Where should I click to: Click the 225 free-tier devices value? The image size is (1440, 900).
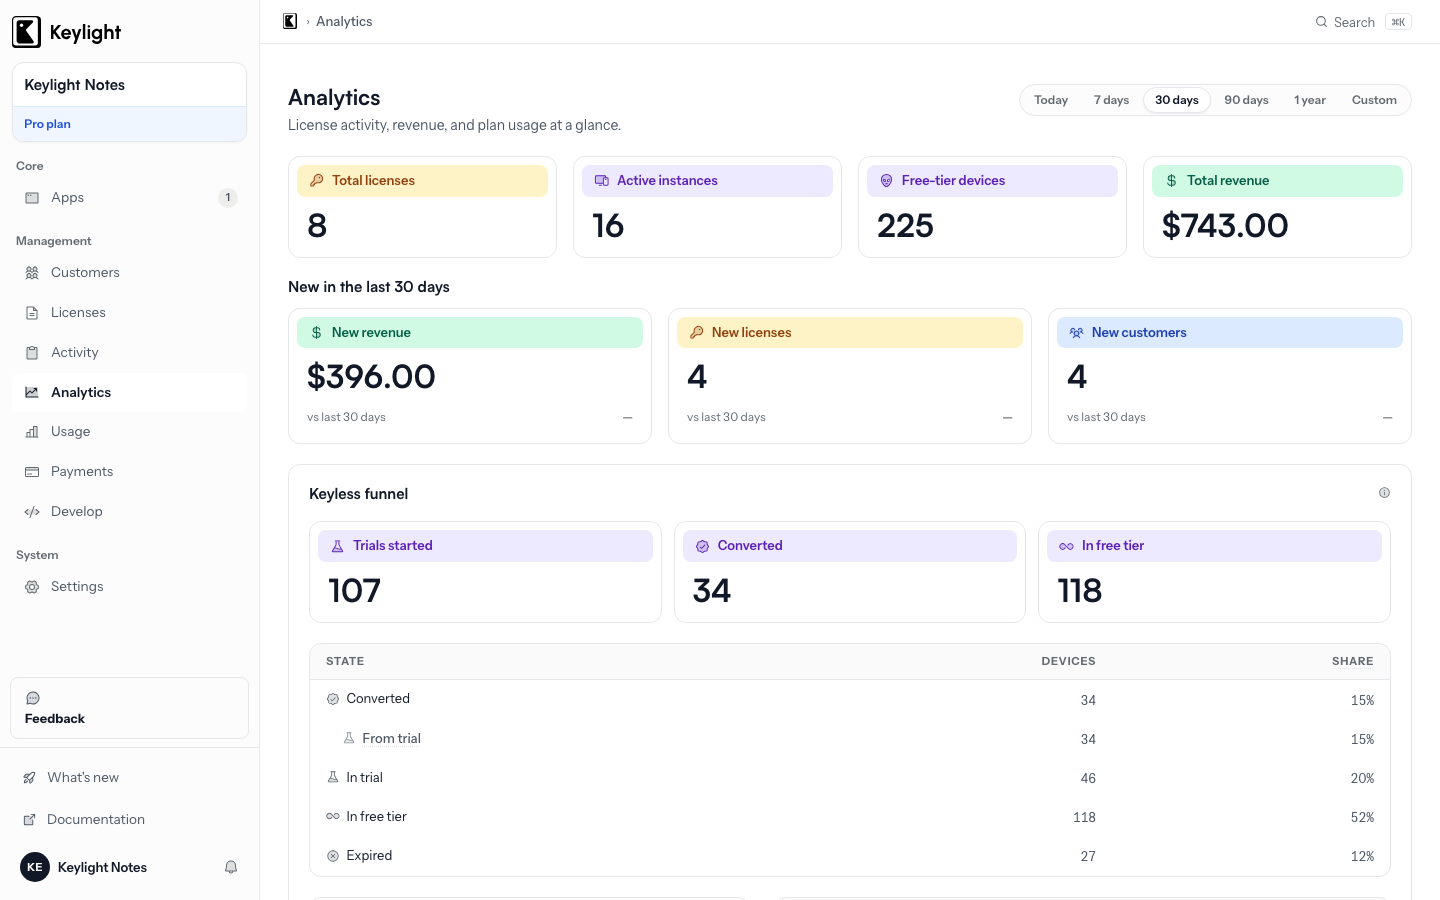[x=905, y=226]
